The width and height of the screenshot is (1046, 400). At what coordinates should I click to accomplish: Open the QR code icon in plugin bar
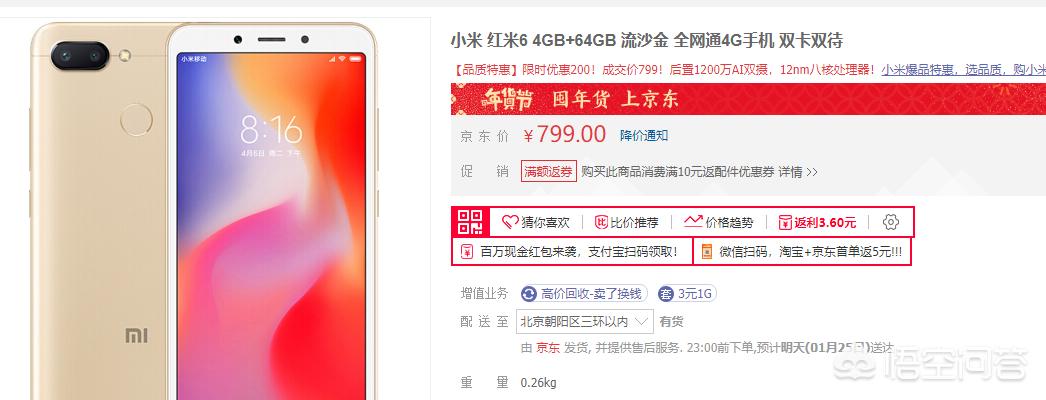[x=470, y=222]
